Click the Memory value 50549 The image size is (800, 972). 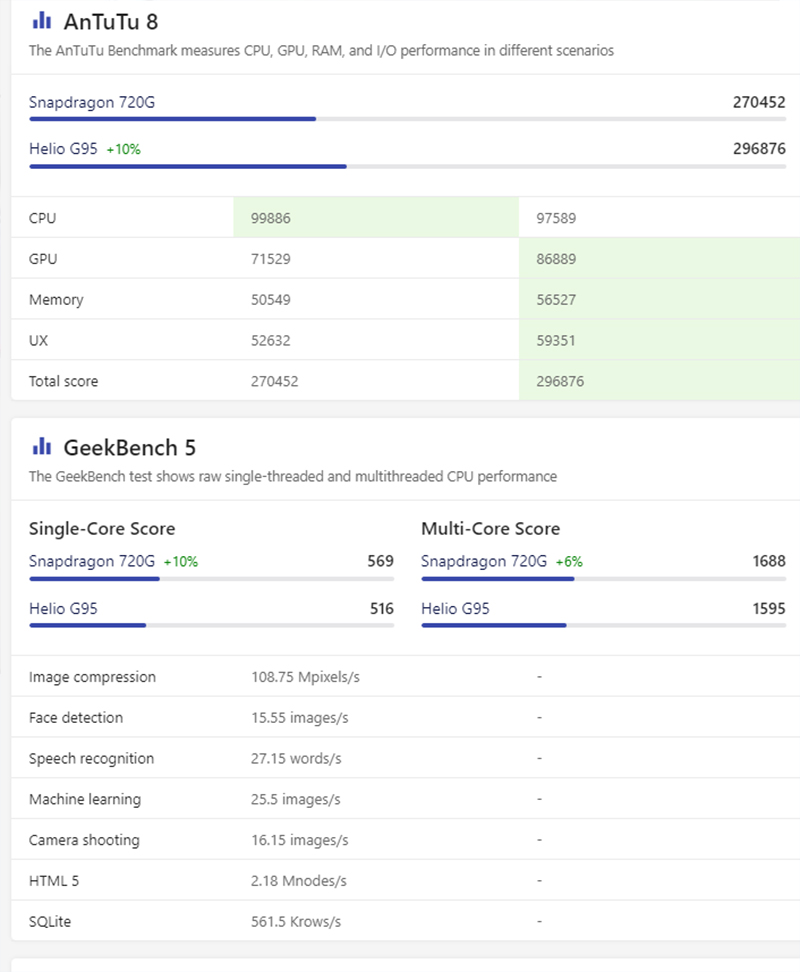pos(271,300)
